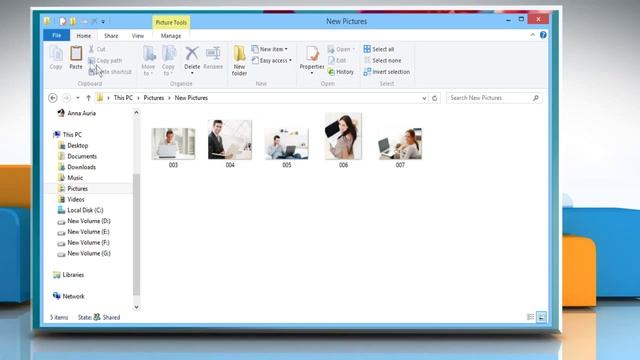
Task: Go back with the back arrow
Action: 53,98
